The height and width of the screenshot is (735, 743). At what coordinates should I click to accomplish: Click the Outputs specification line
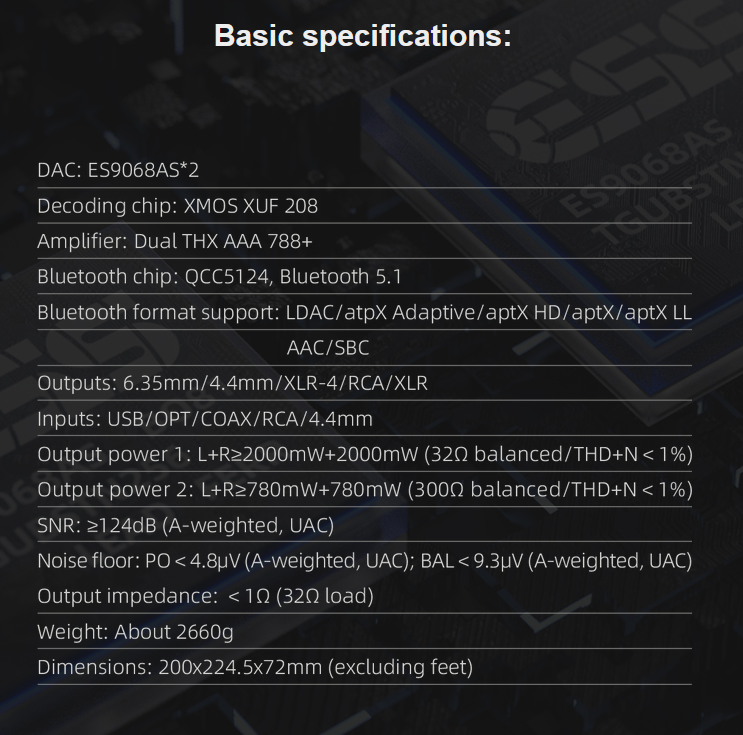[x=232, y=383]
